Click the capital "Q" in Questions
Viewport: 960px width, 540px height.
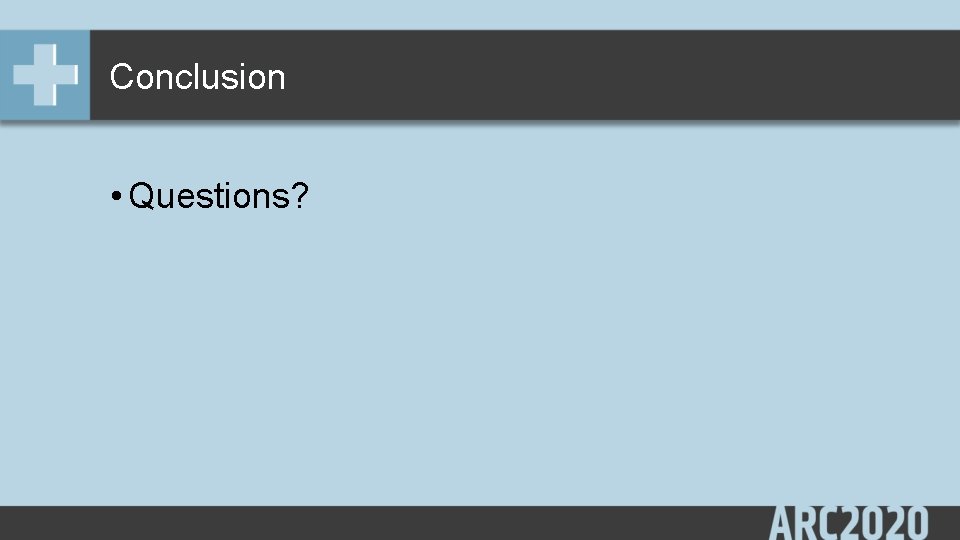coord(143,196)
